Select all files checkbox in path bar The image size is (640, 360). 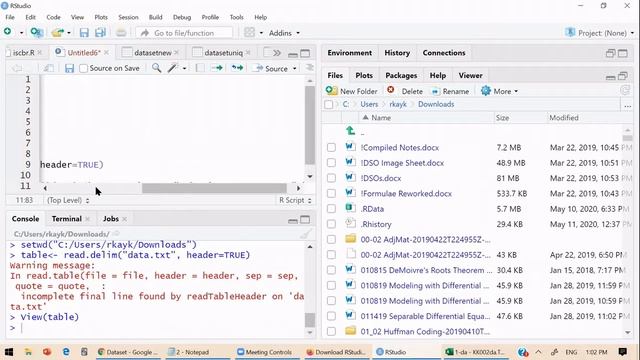click(x=329, y=104)
